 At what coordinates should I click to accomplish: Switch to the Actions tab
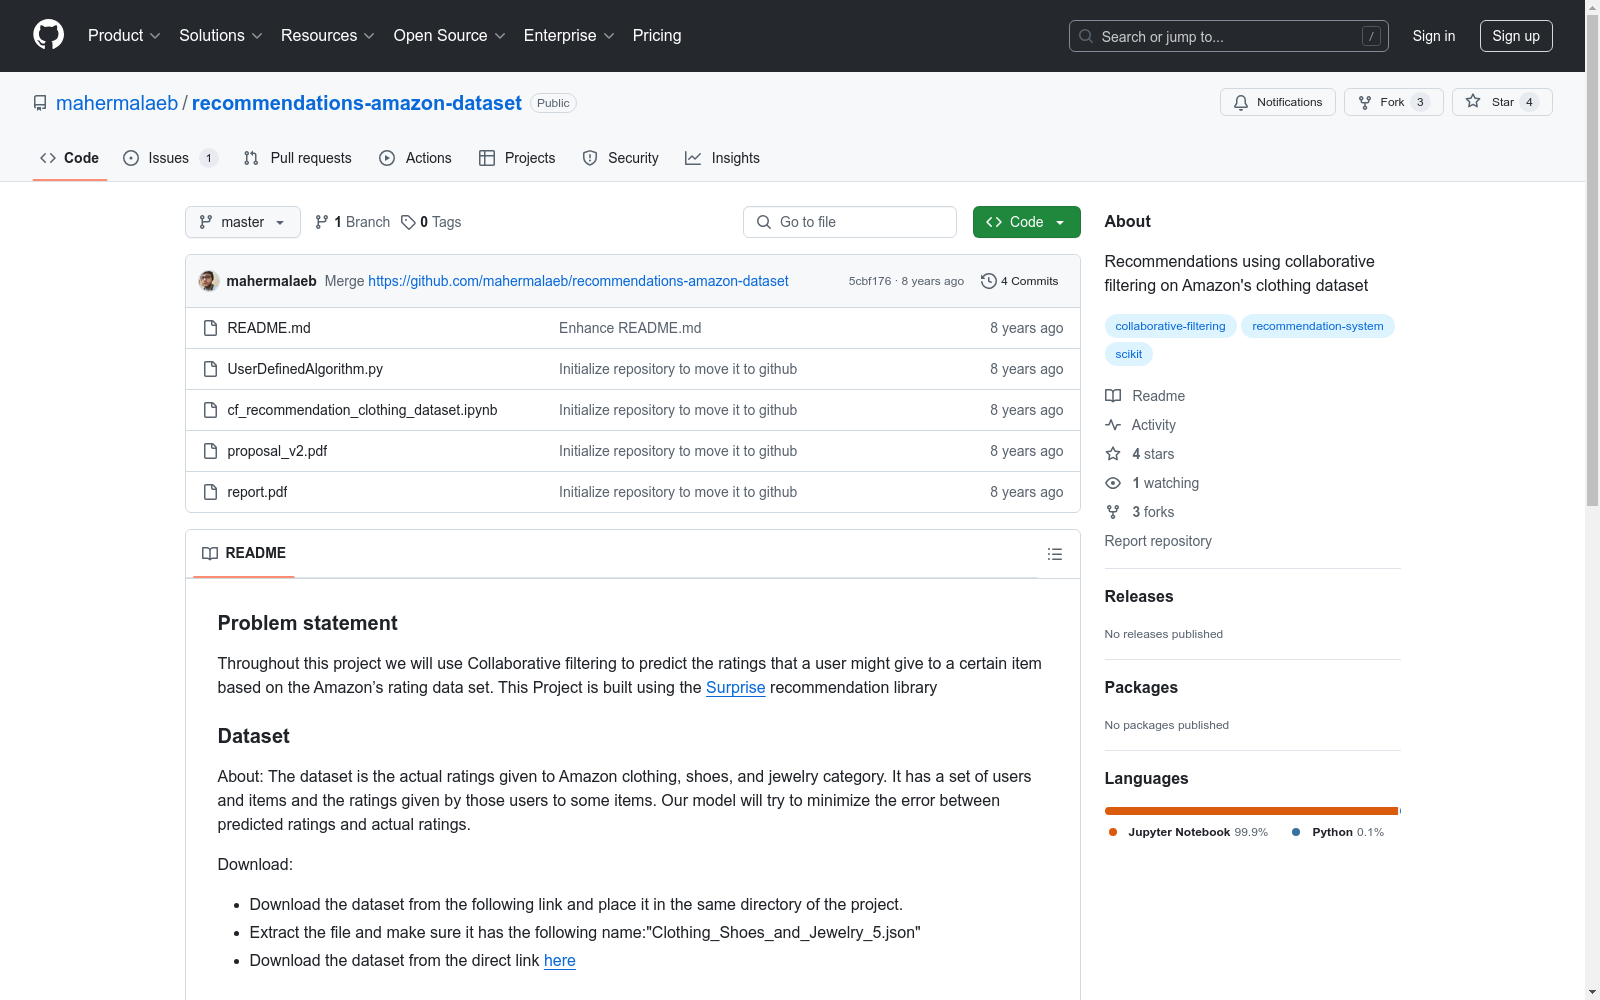tap(415, 158)
